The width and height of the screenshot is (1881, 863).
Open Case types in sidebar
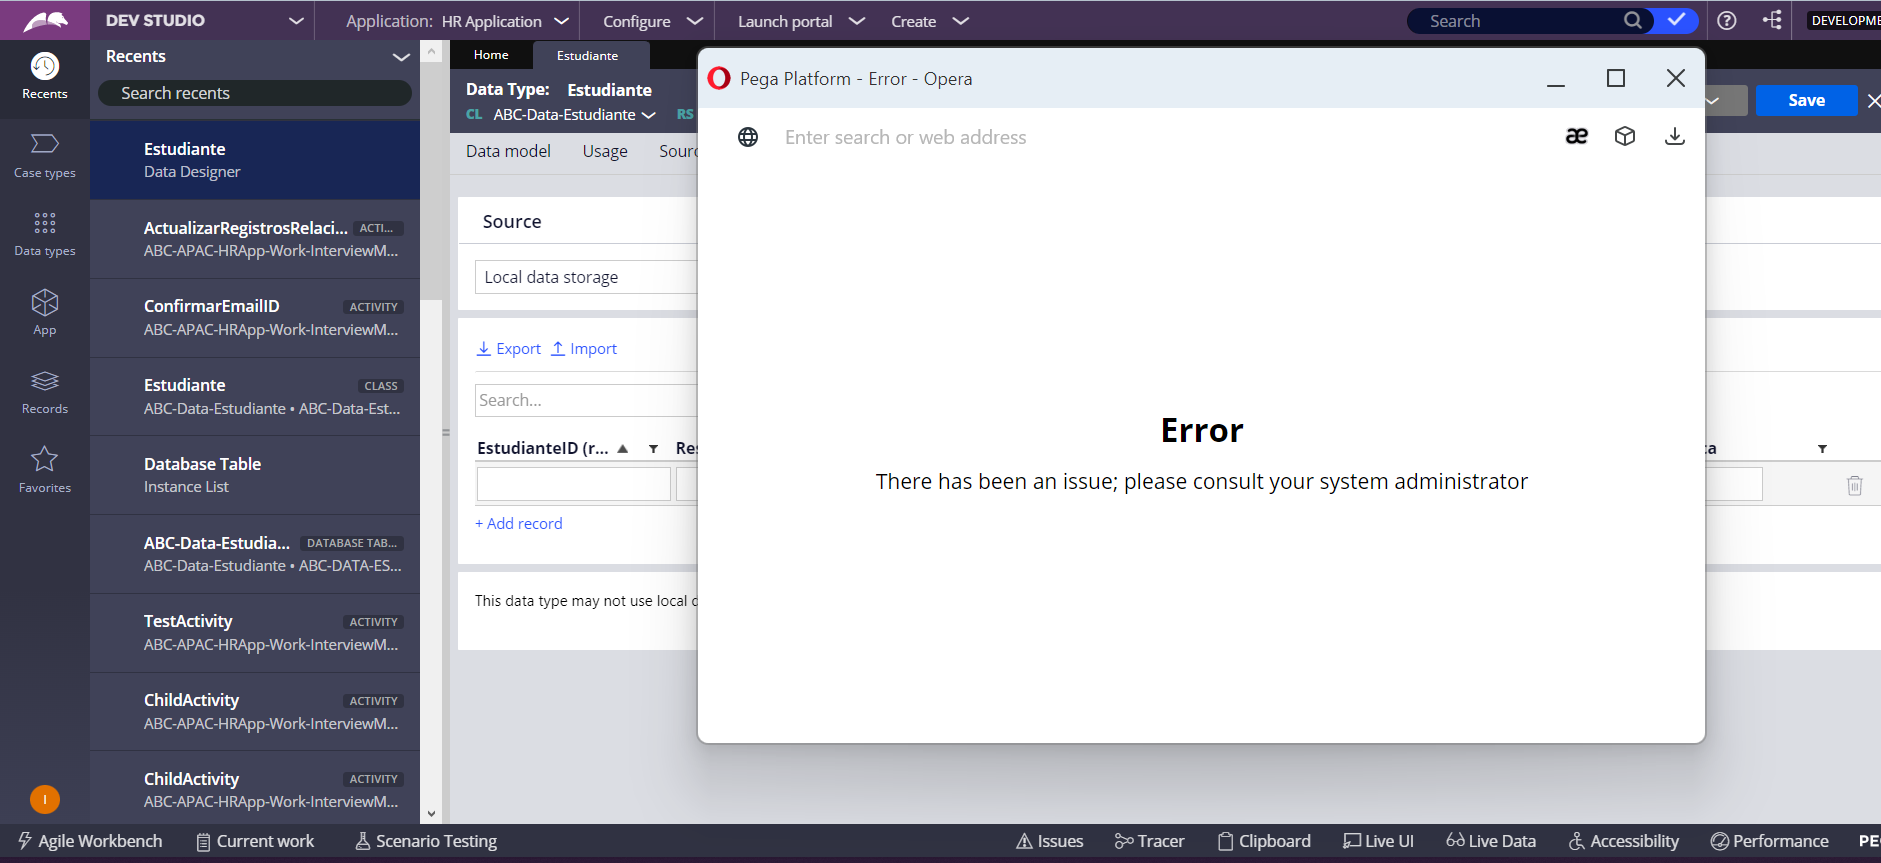[45, 156]
